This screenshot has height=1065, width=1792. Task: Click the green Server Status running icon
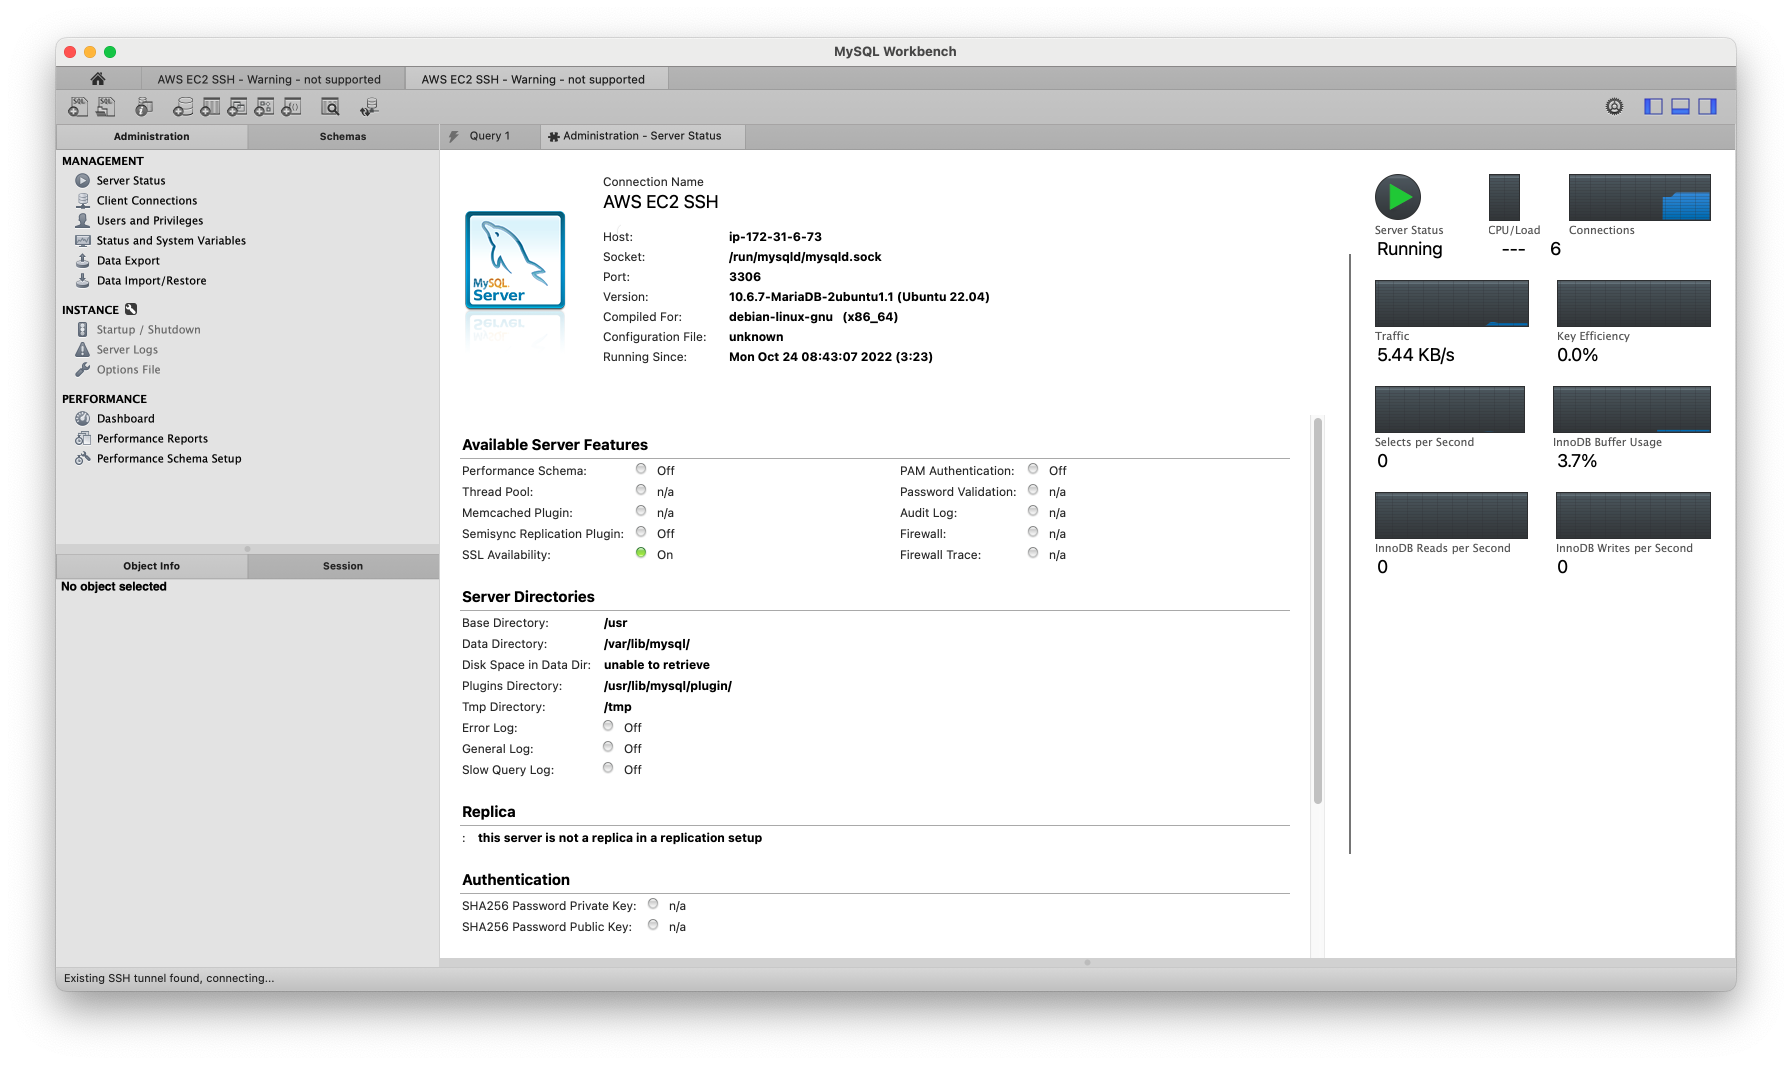1398,197
